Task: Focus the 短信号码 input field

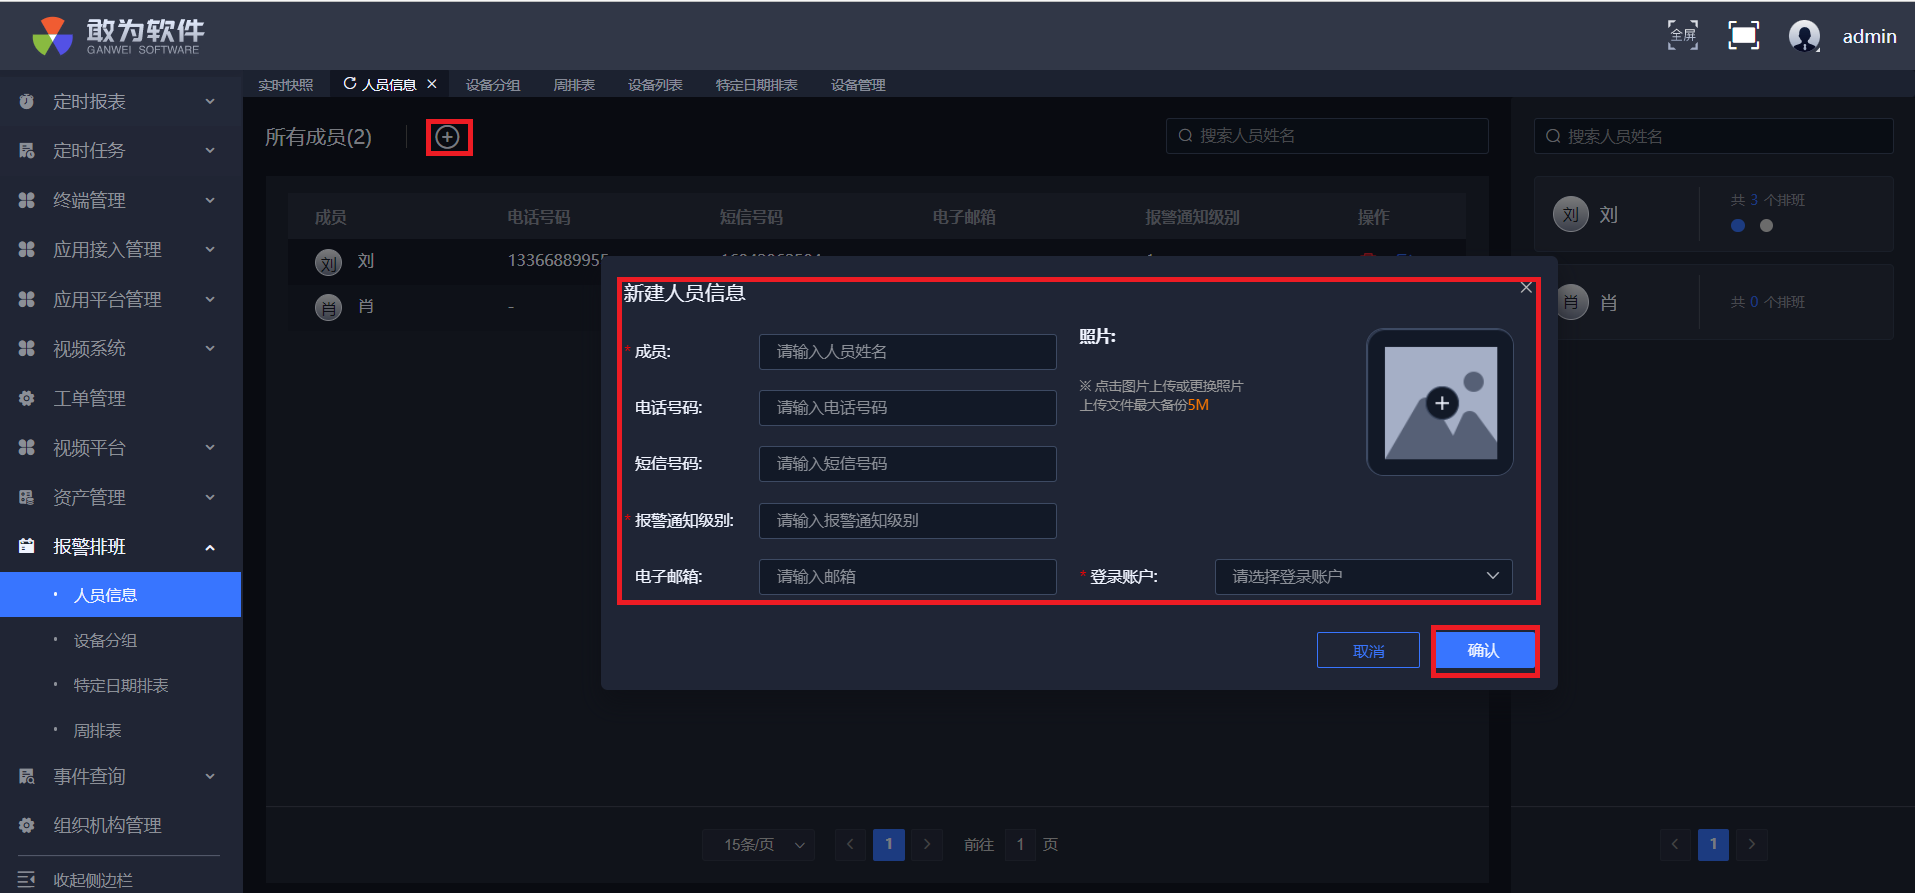Action: 908,464
